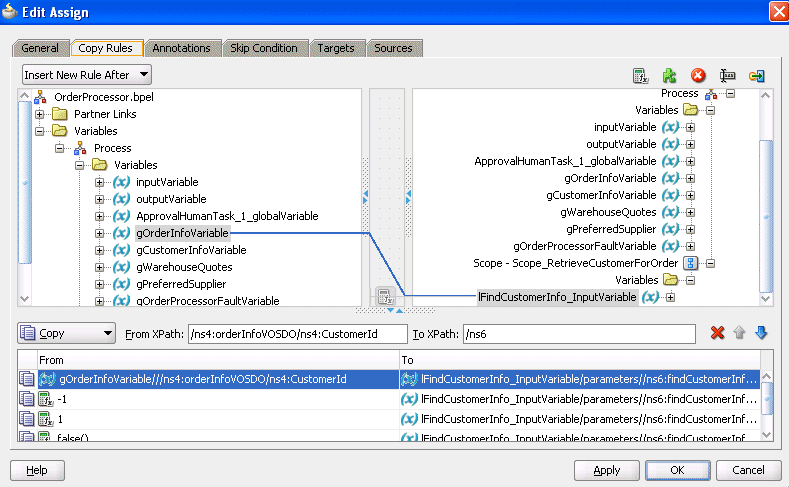
Task: Expand lFindCustomerInfo_InputVariable in target tree
Action: tap(670, 297)
